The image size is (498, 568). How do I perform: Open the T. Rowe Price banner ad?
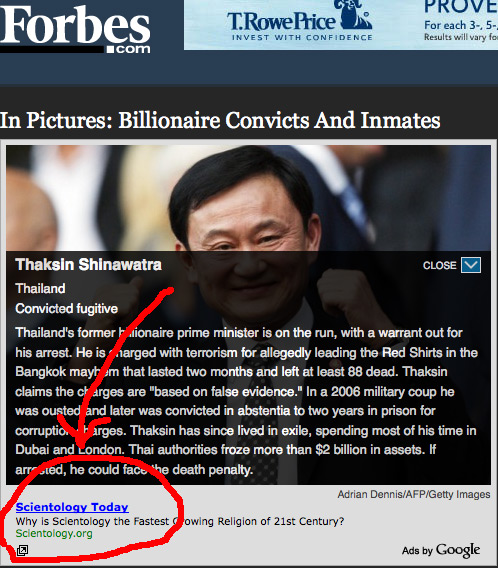pos(341,25)
